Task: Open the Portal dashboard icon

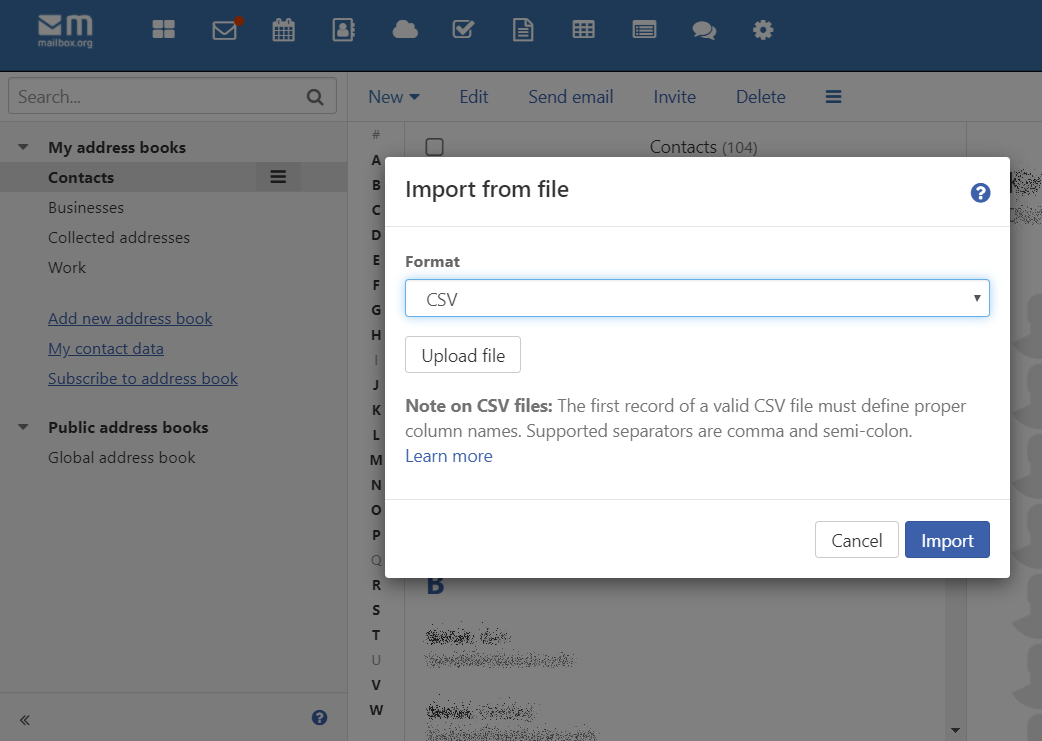Action: point(163,30)
